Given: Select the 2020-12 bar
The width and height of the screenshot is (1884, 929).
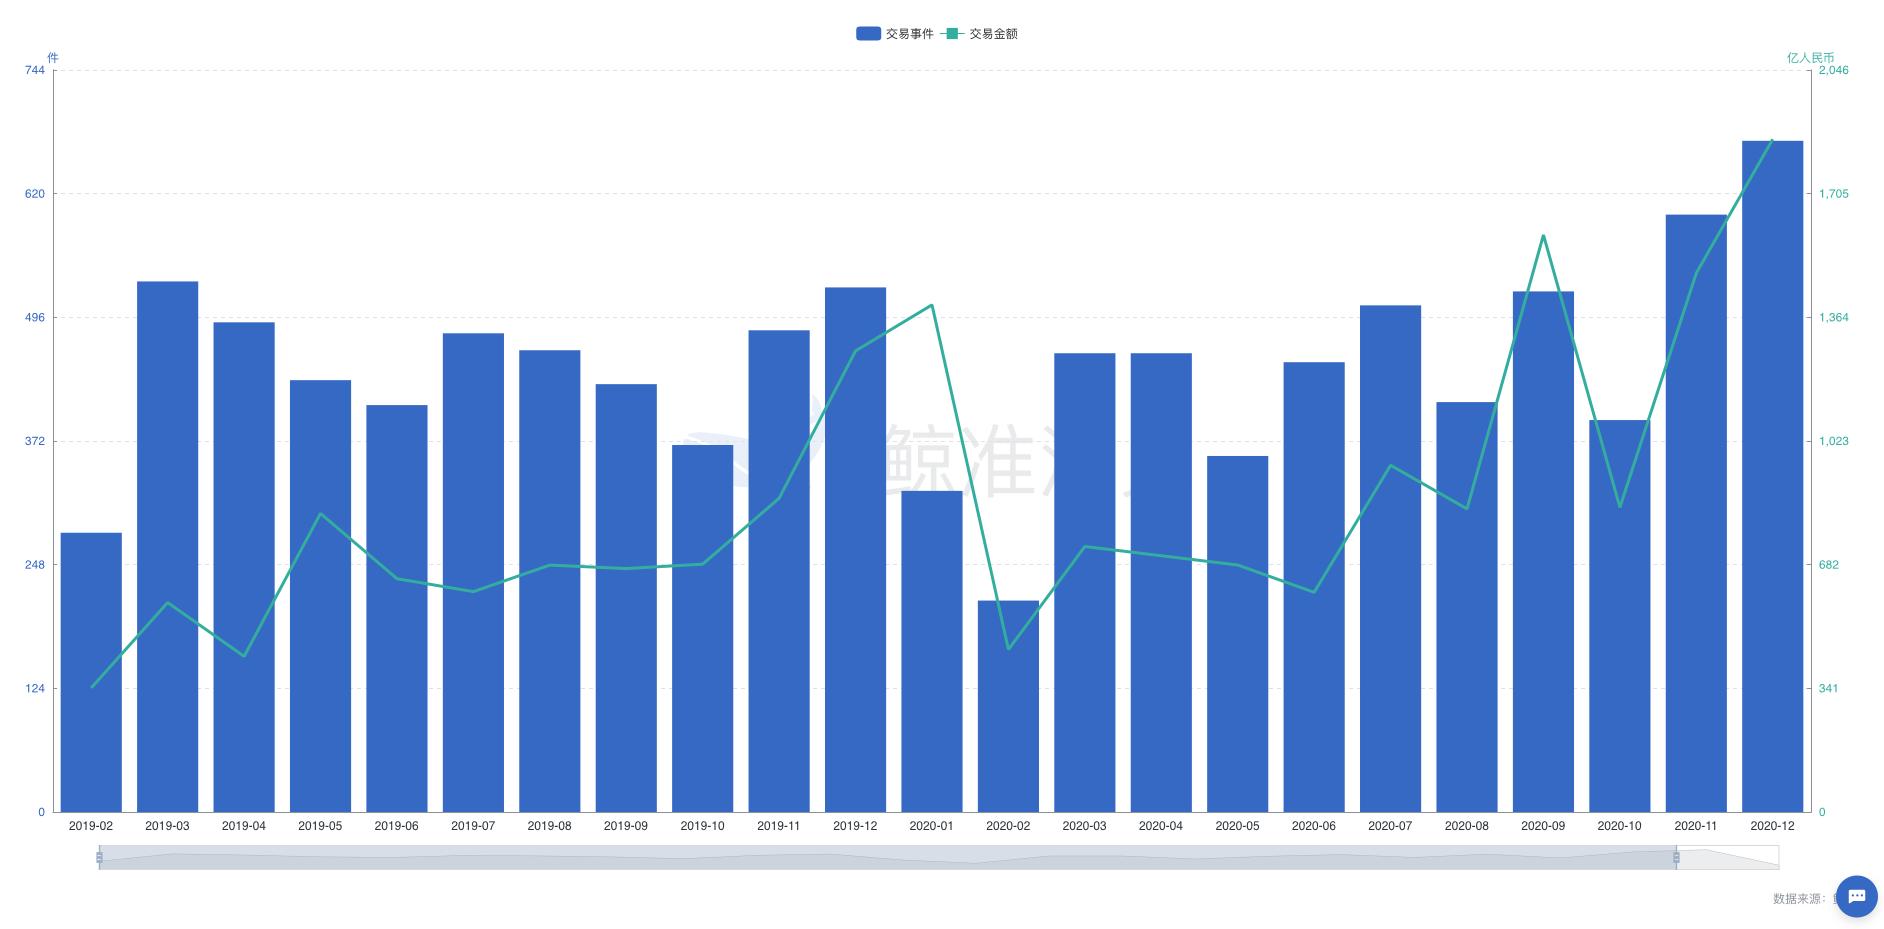Looking at the screenshot, I should point(1772,476).
